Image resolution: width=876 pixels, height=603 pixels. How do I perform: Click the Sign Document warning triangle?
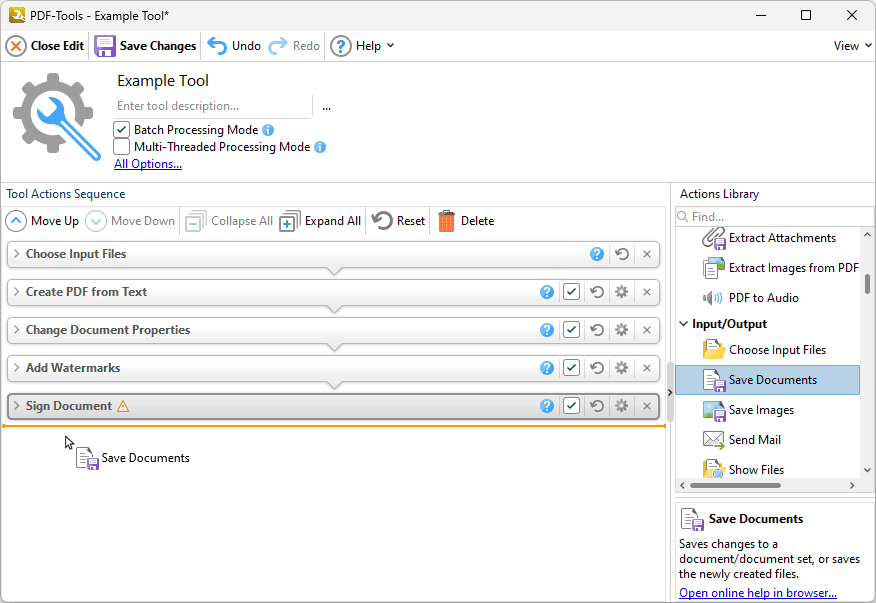click(123, 406)
